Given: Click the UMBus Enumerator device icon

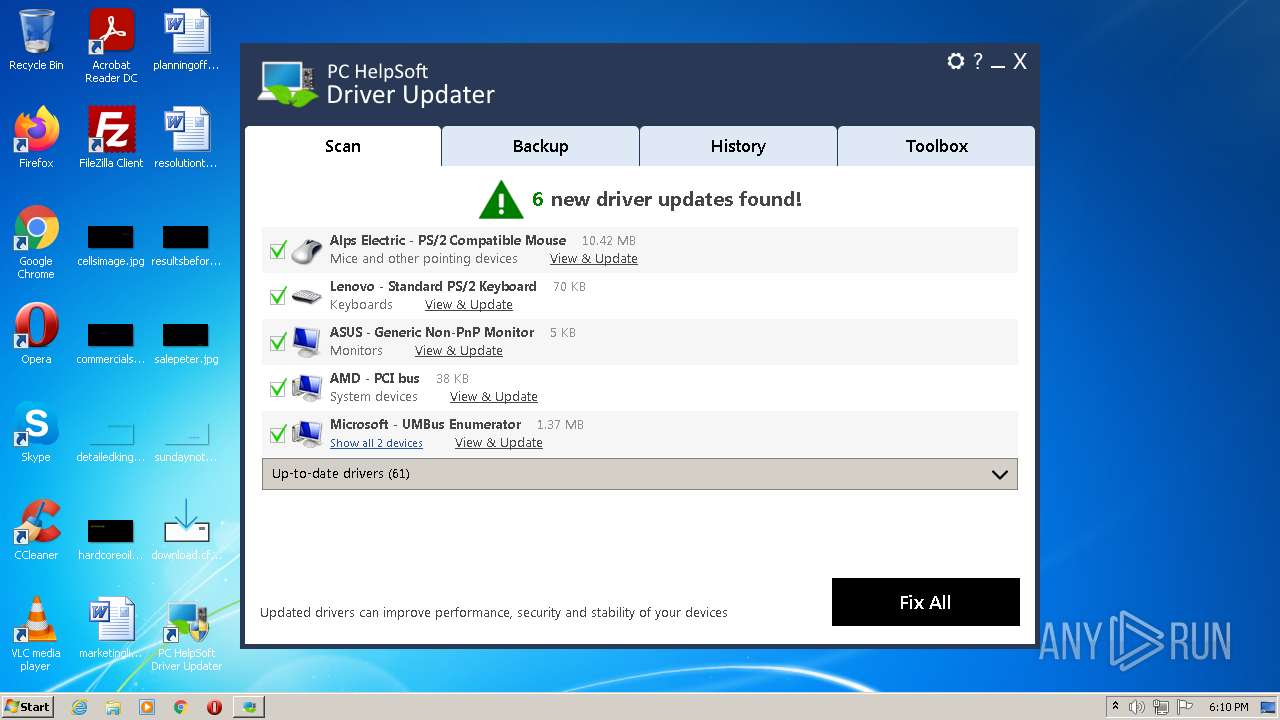Looking at the screenshot, I should coord(307,433).
